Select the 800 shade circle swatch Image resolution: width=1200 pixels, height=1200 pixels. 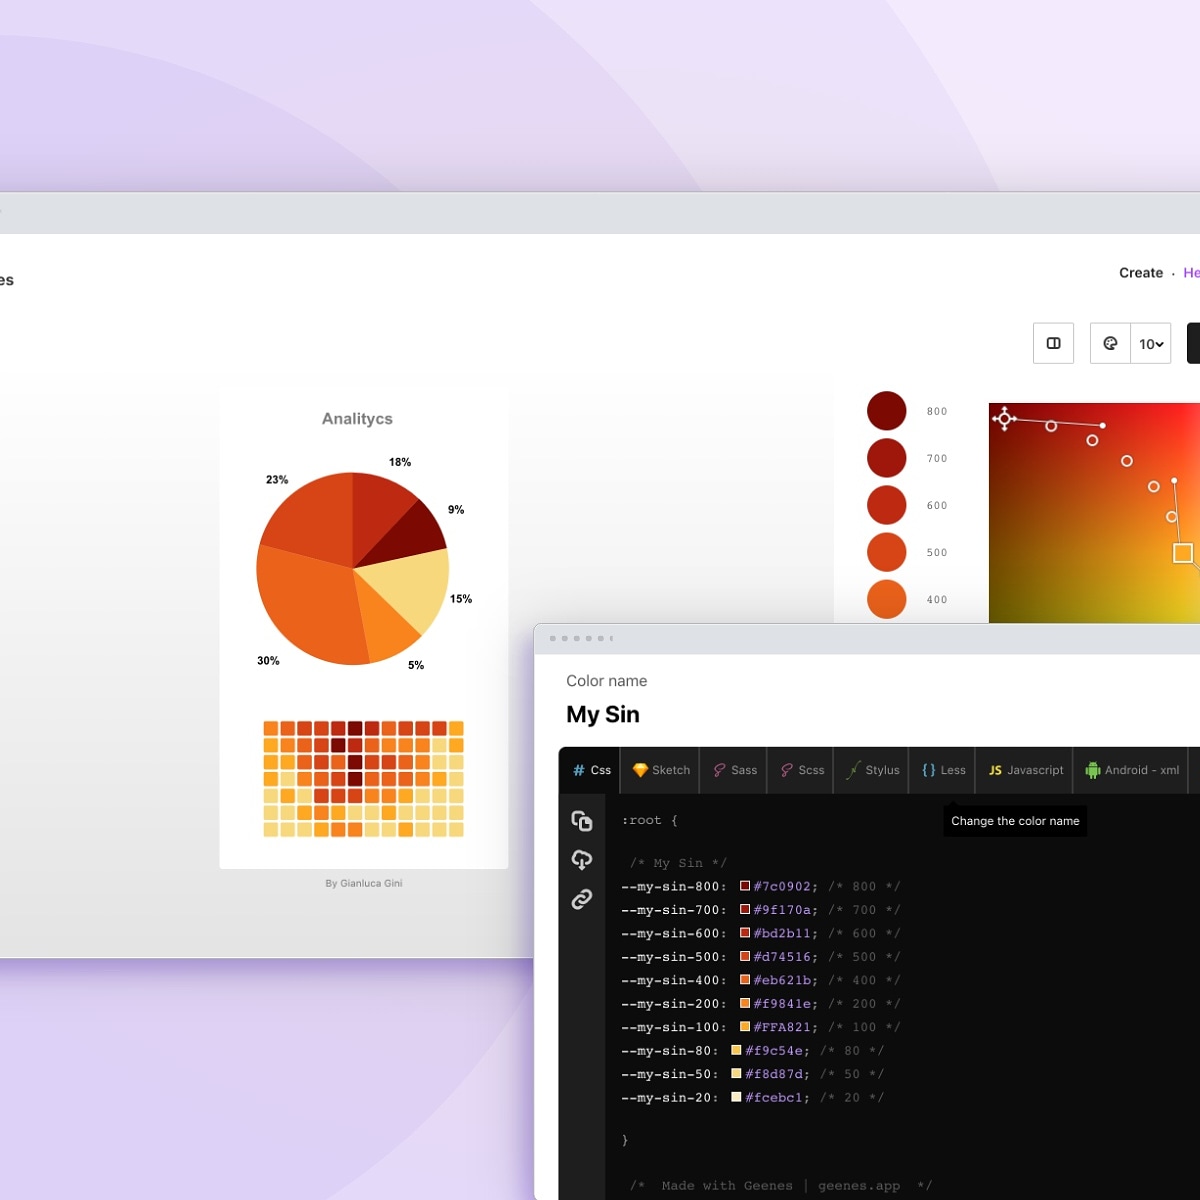click(x=887, y=411)
